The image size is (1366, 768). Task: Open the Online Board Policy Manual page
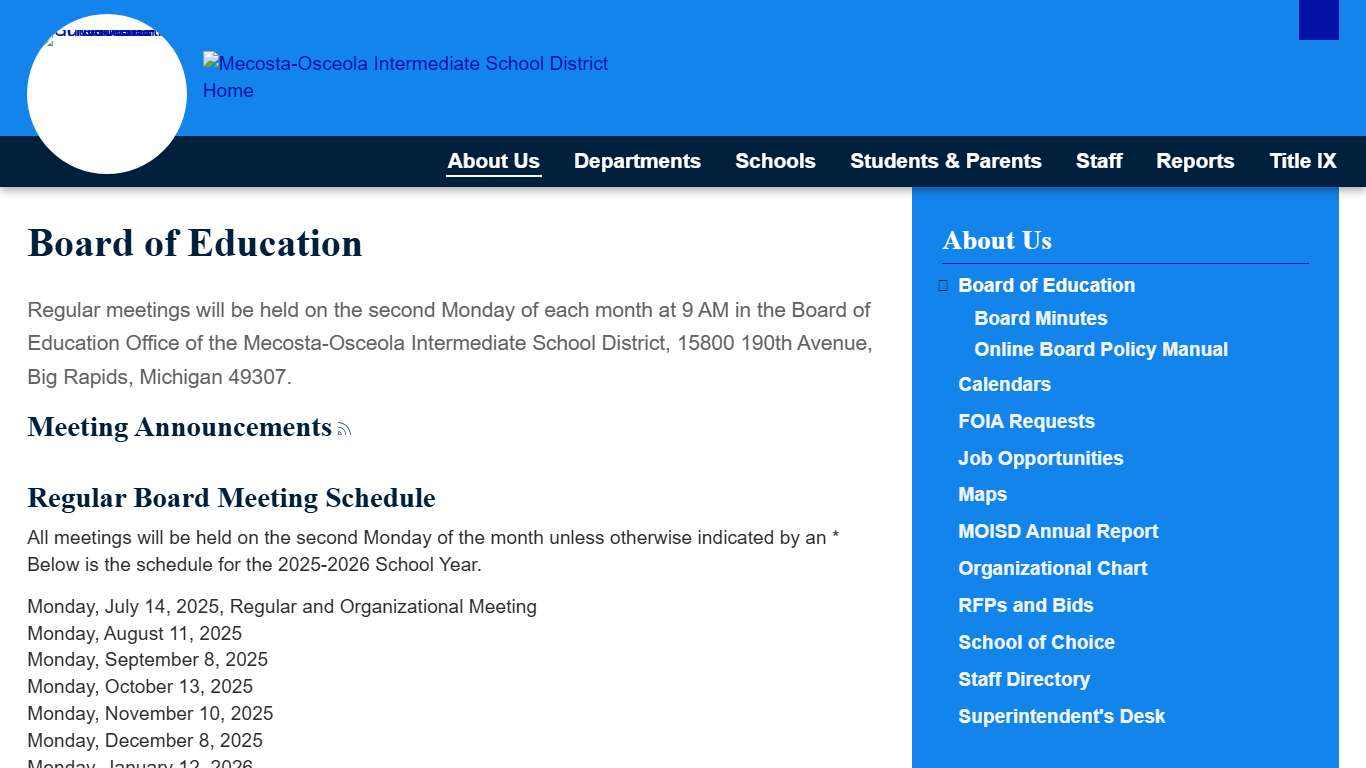(x=1100, y=349)
